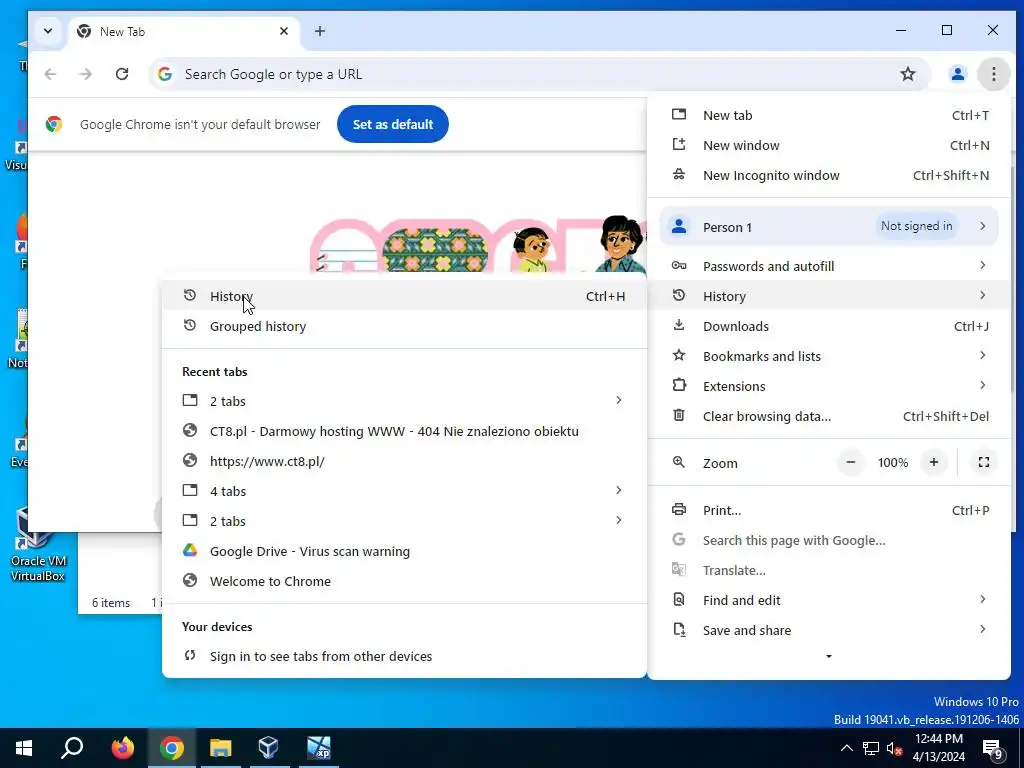Expand the first 2 tabs recent entry
This screenshot has width=1024, height=768.
(404, 401)
